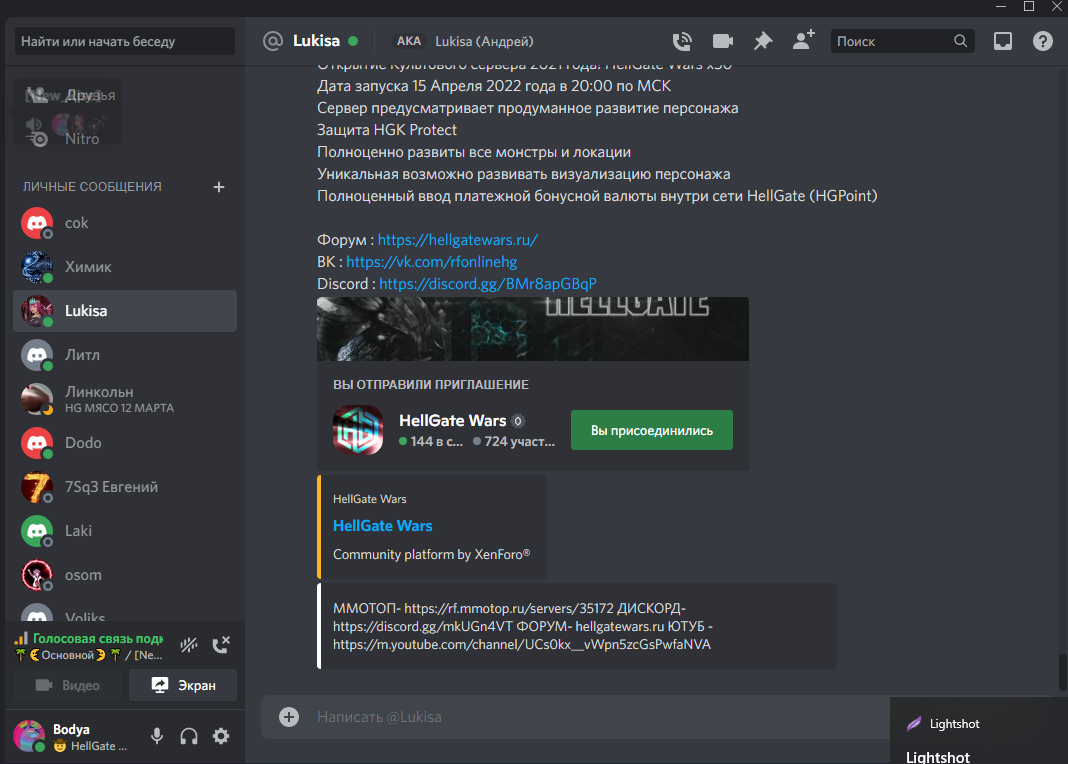Share screen with the Экран button
Viewport: 1068px width, 764px height.
(x=183, y=685)
